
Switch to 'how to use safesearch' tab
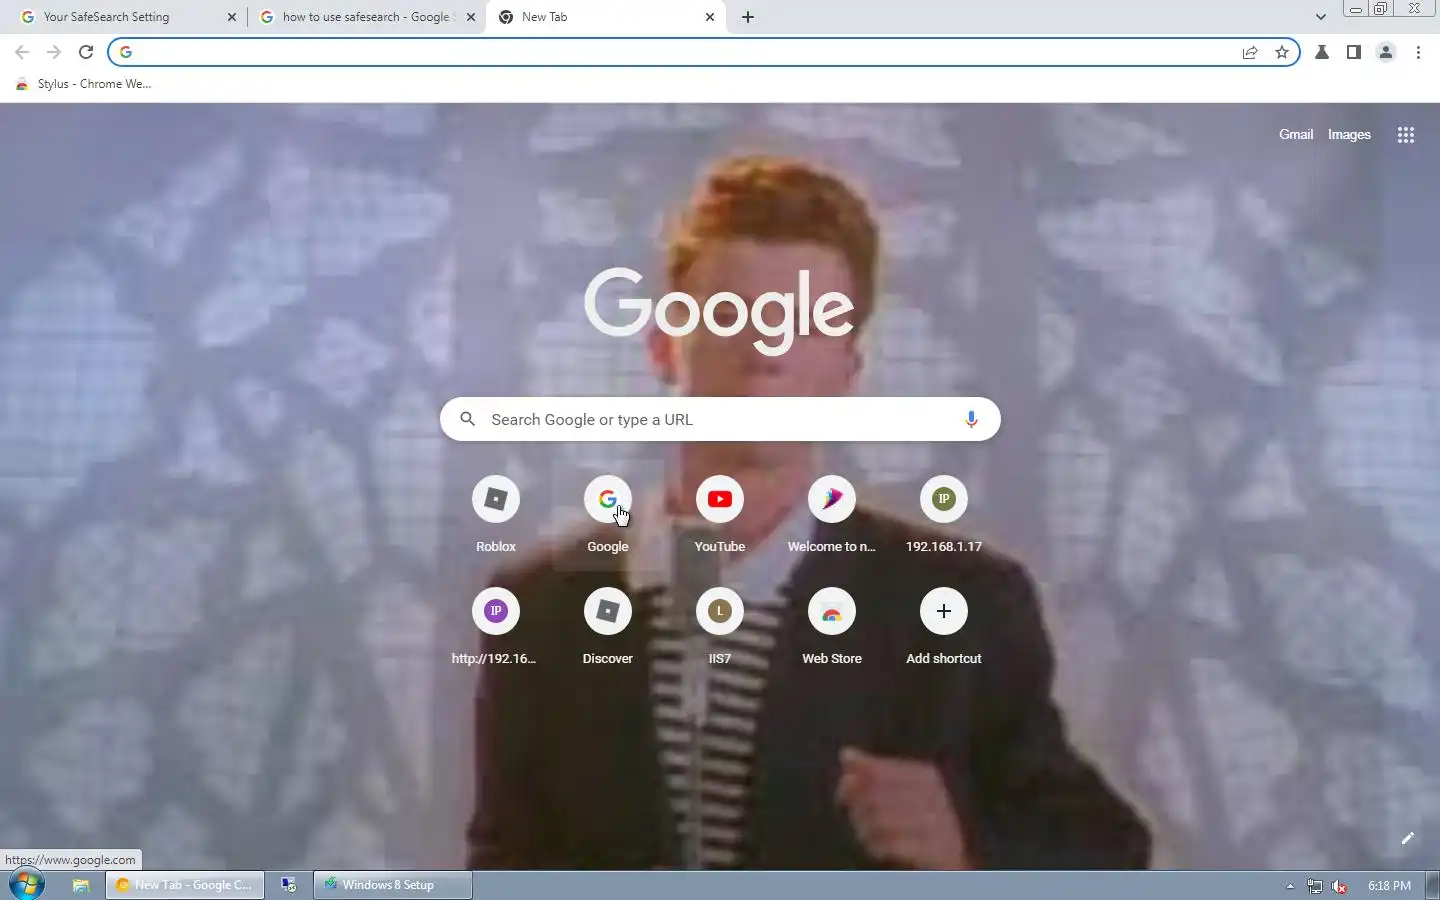[x=366, y=17]
